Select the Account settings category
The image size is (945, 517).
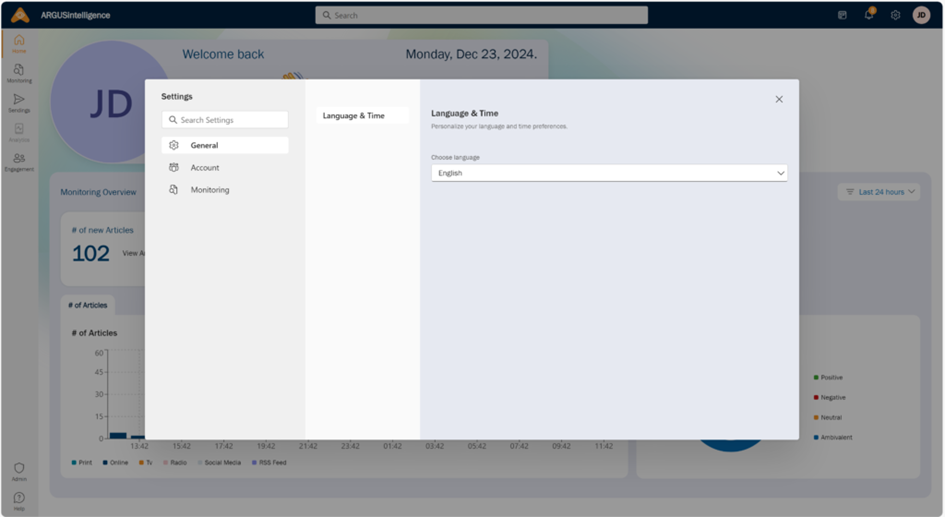click(205, 168)
